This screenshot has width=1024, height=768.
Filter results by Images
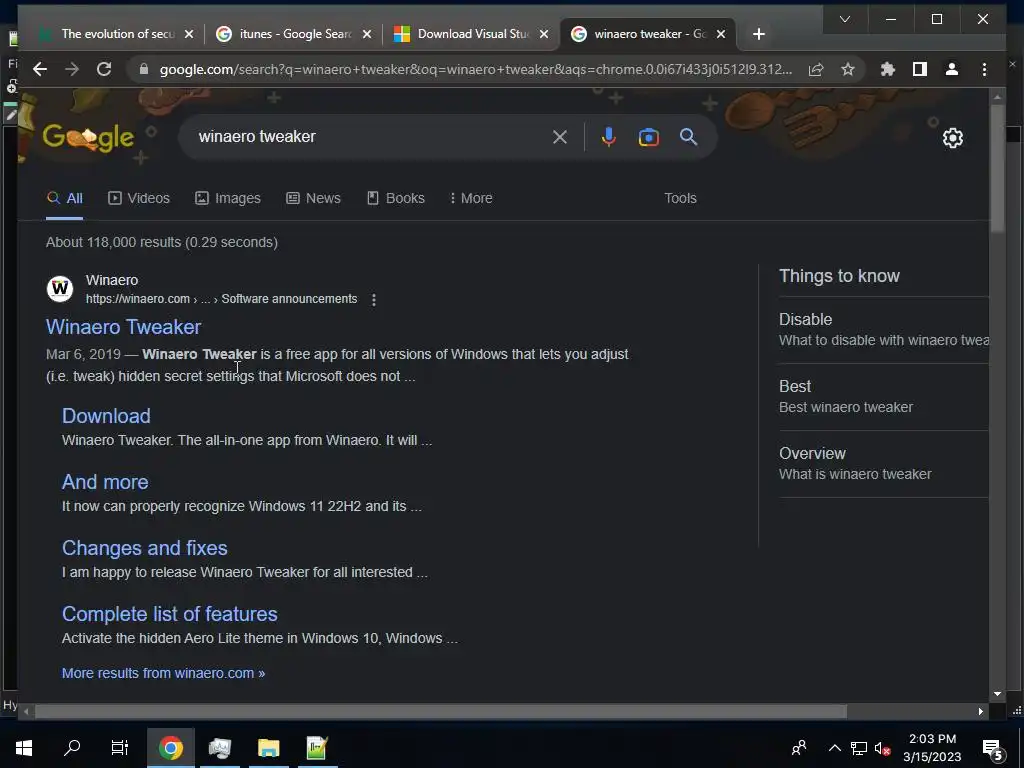click(228, 199)
